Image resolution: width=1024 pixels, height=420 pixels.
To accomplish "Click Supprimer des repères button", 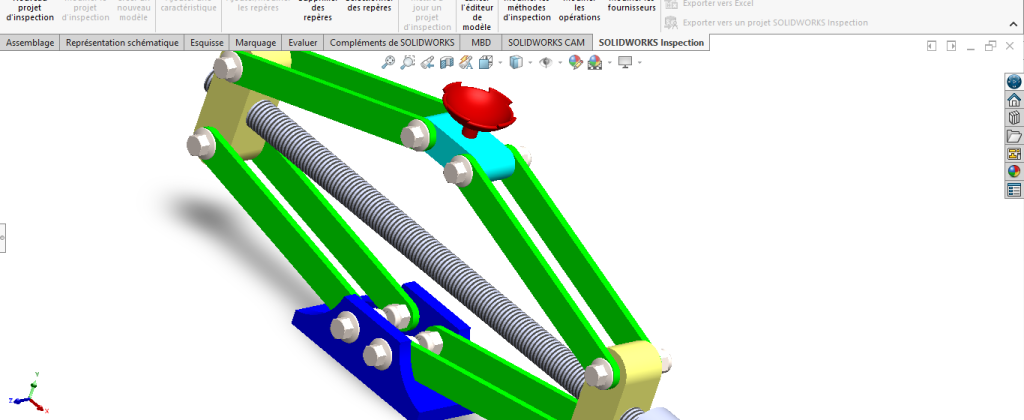I will coord(318,12).
